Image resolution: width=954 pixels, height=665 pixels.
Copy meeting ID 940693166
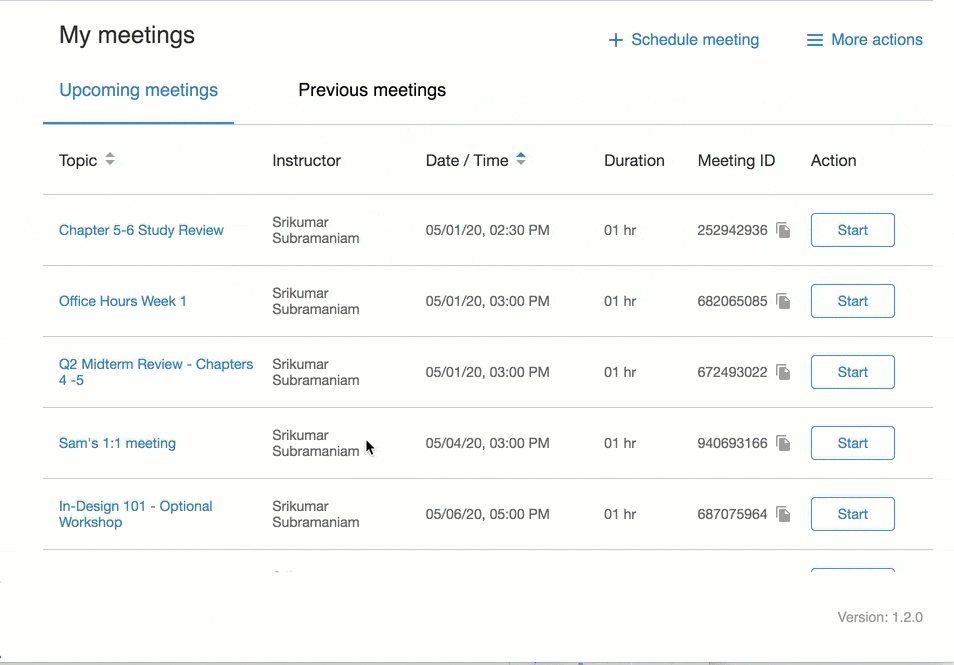point(784,444)
